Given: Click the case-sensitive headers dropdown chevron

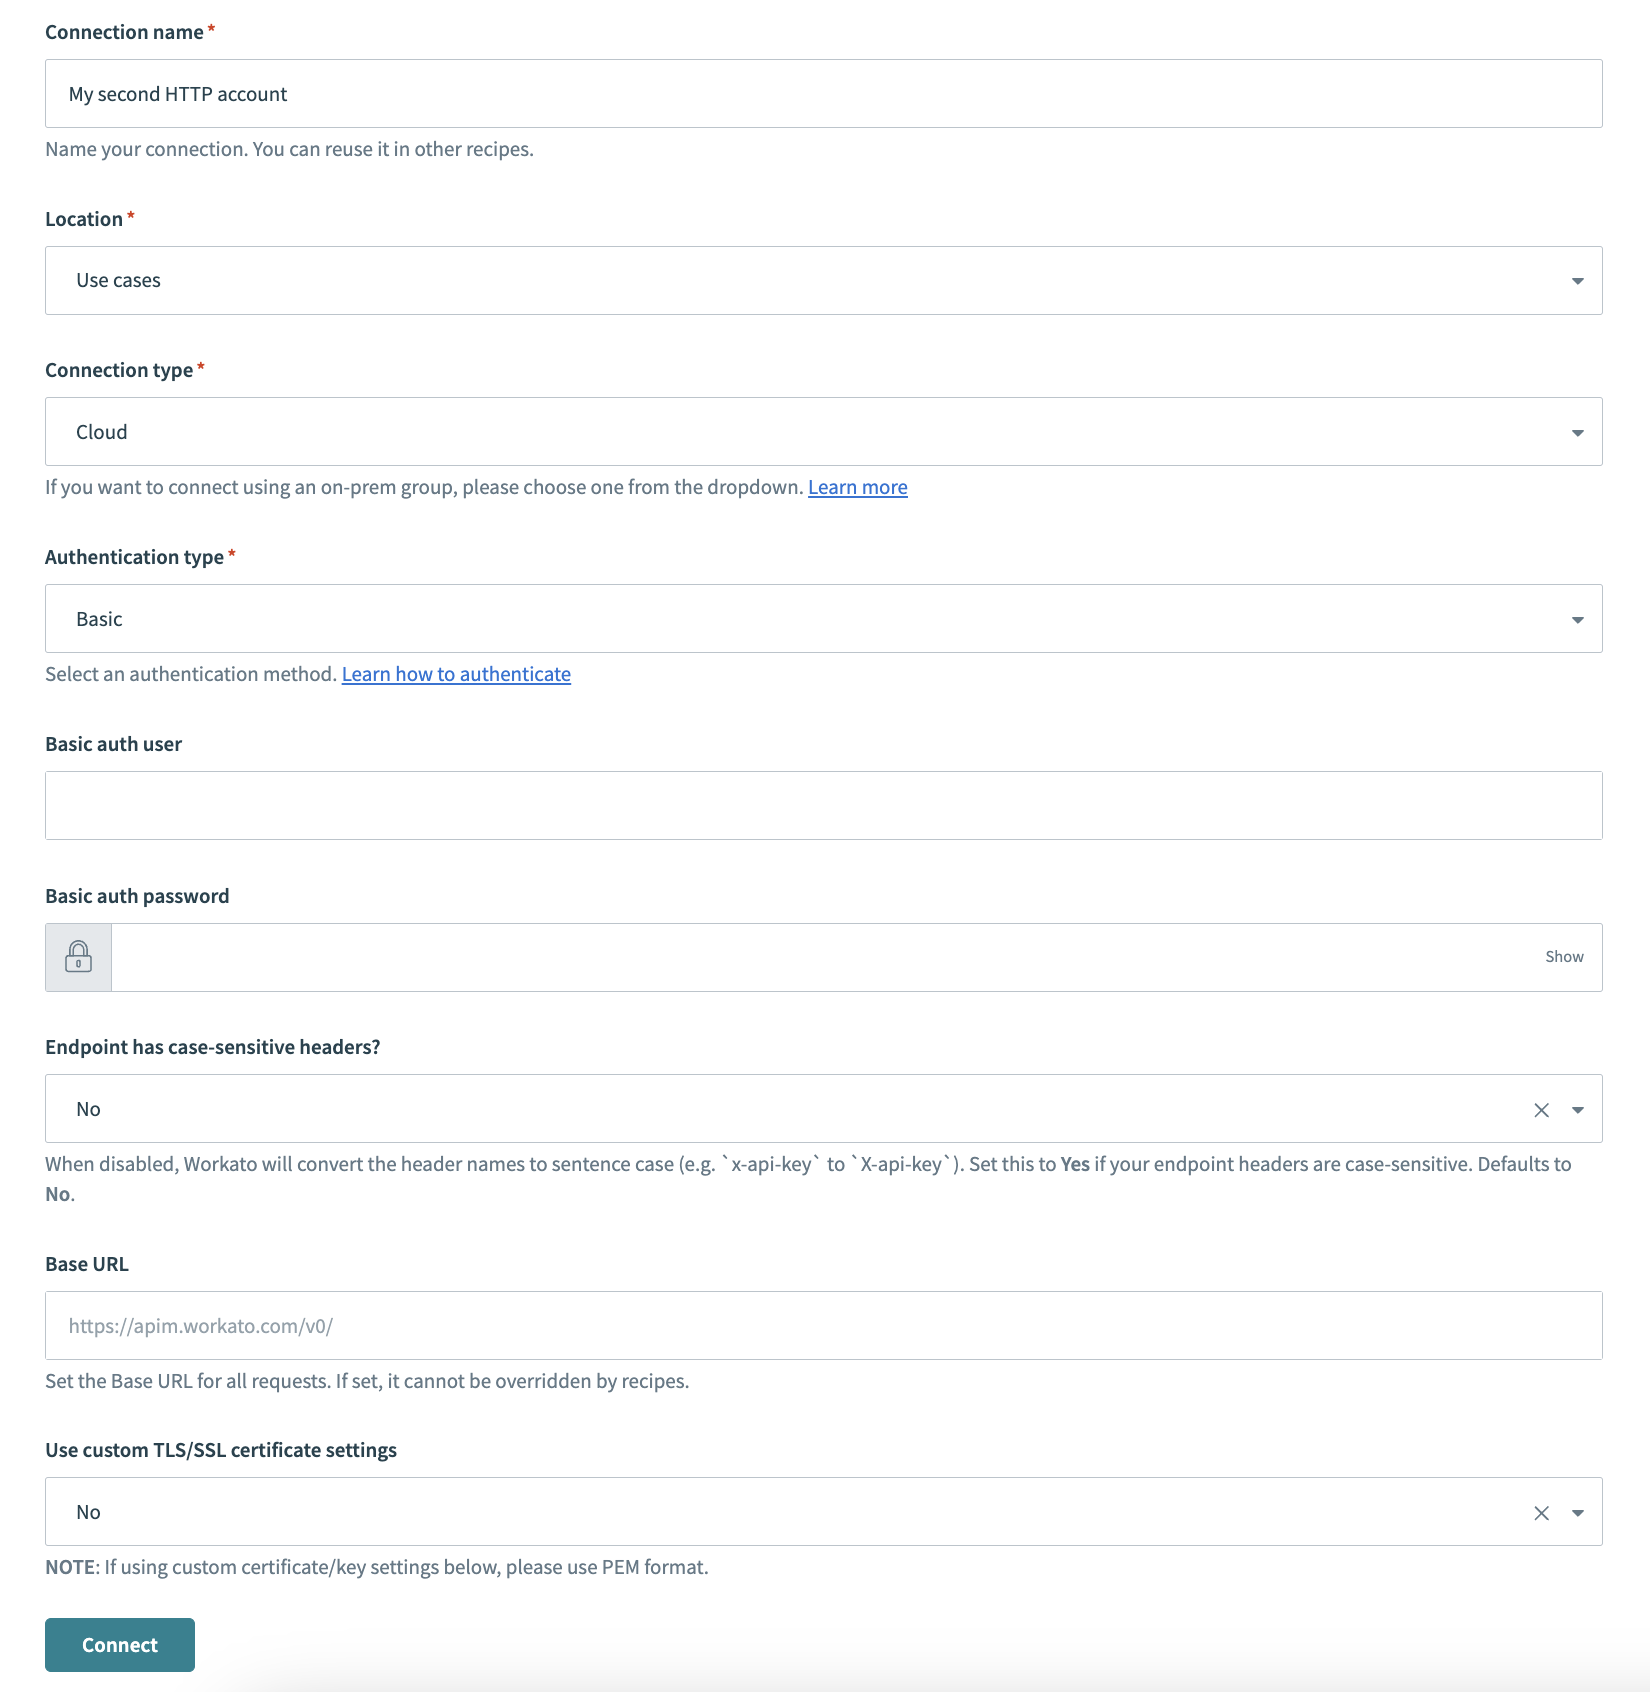Looking at the screenshot, I should [x=1578, y=1108].
